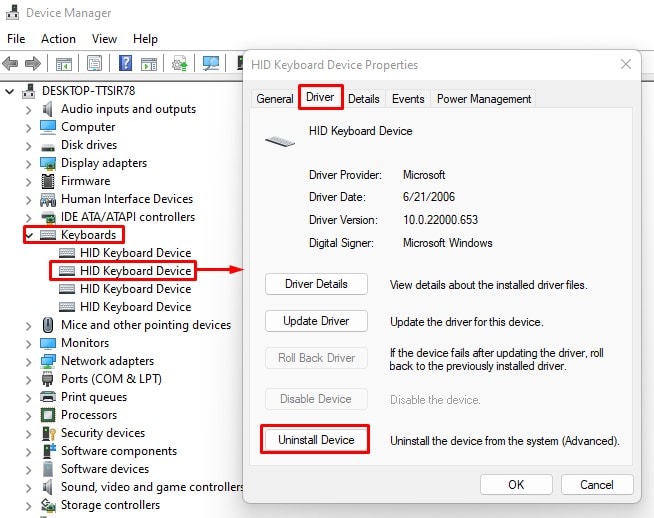Select the Monitors tree item
654x518 pixels.
(85, 343)
